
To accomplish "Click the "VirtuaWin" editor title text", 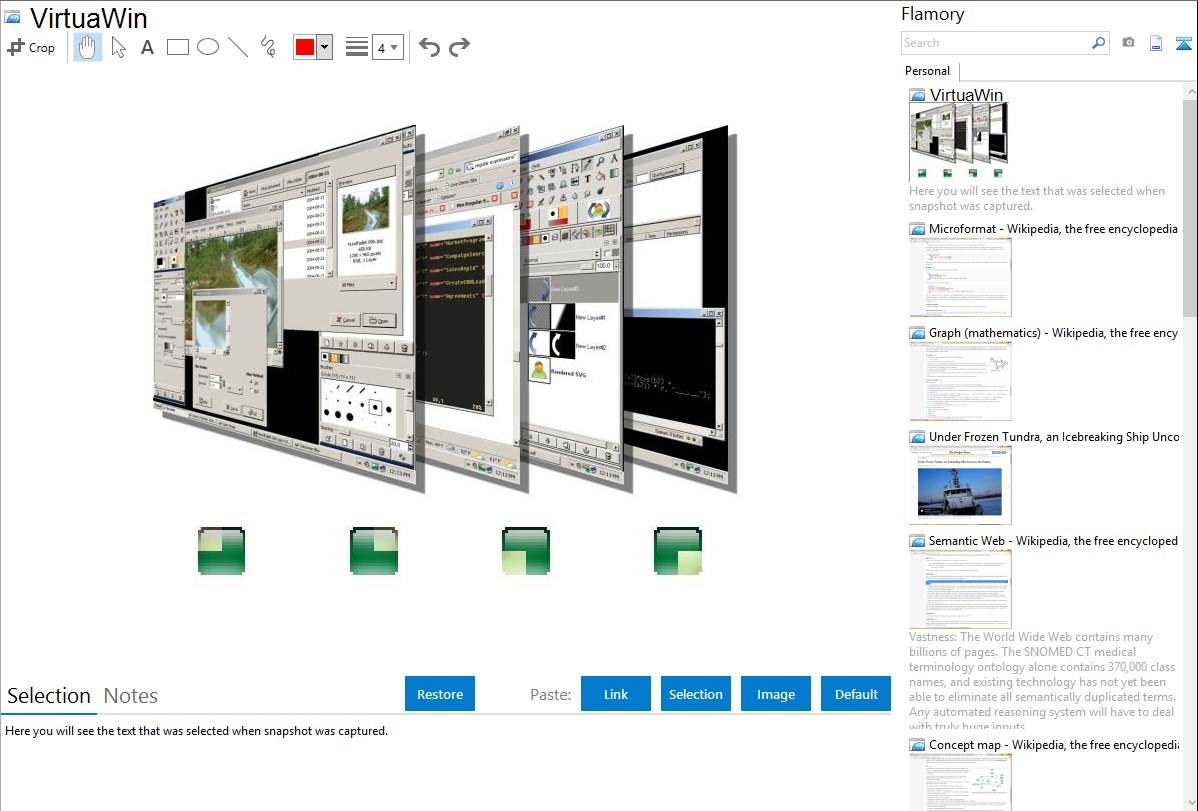I will point(89,18).
